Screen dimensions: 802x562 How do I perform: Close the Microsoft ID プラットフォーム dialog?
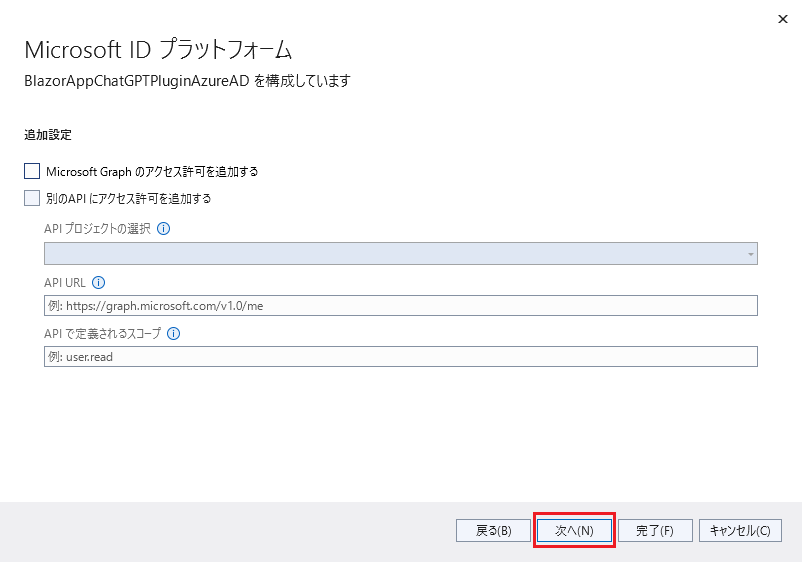point(783,19)
